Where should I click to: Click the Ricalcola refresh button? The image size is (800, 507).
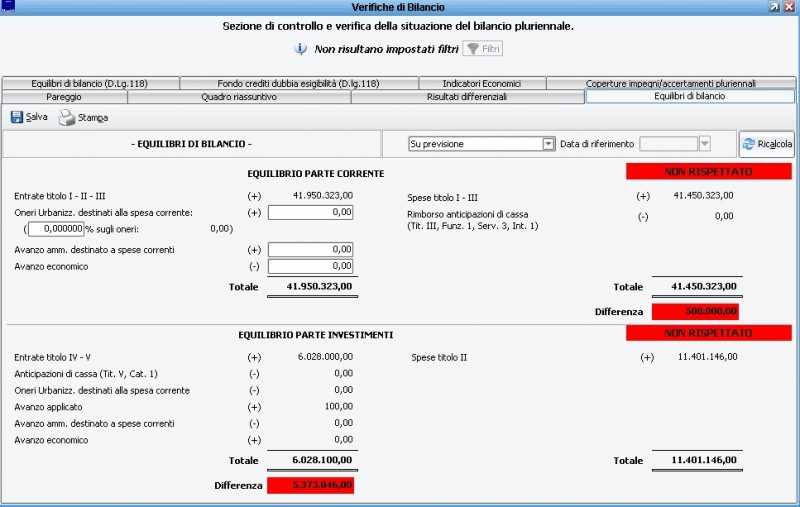(x=766, y=144)
